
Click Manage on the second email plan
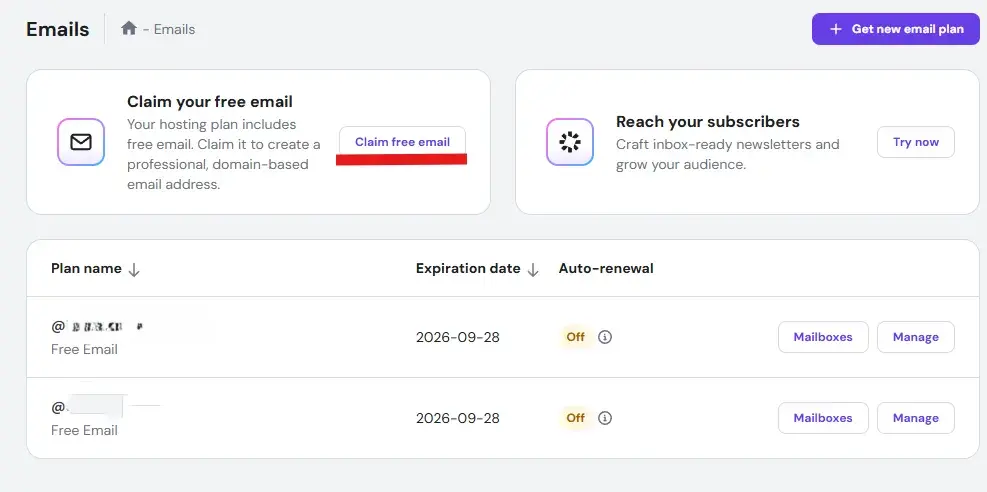click(x=915, y=418)
